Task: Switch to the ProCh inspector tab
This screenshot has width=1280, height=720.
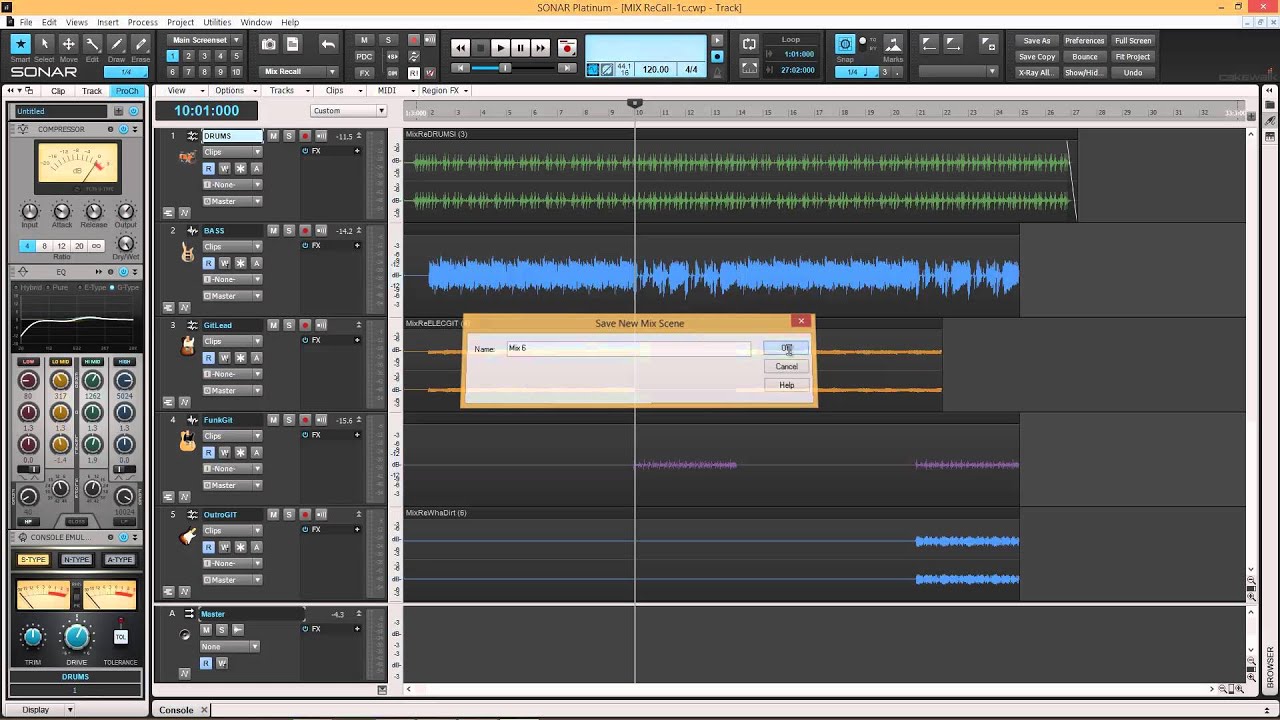Action: coord(127,91)
